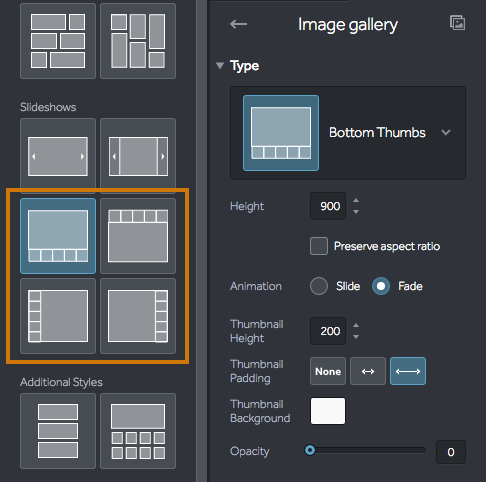Pick the vertical masonry gallery layout
The width and height of the screenshot is (486, 482).
[138, 41]
